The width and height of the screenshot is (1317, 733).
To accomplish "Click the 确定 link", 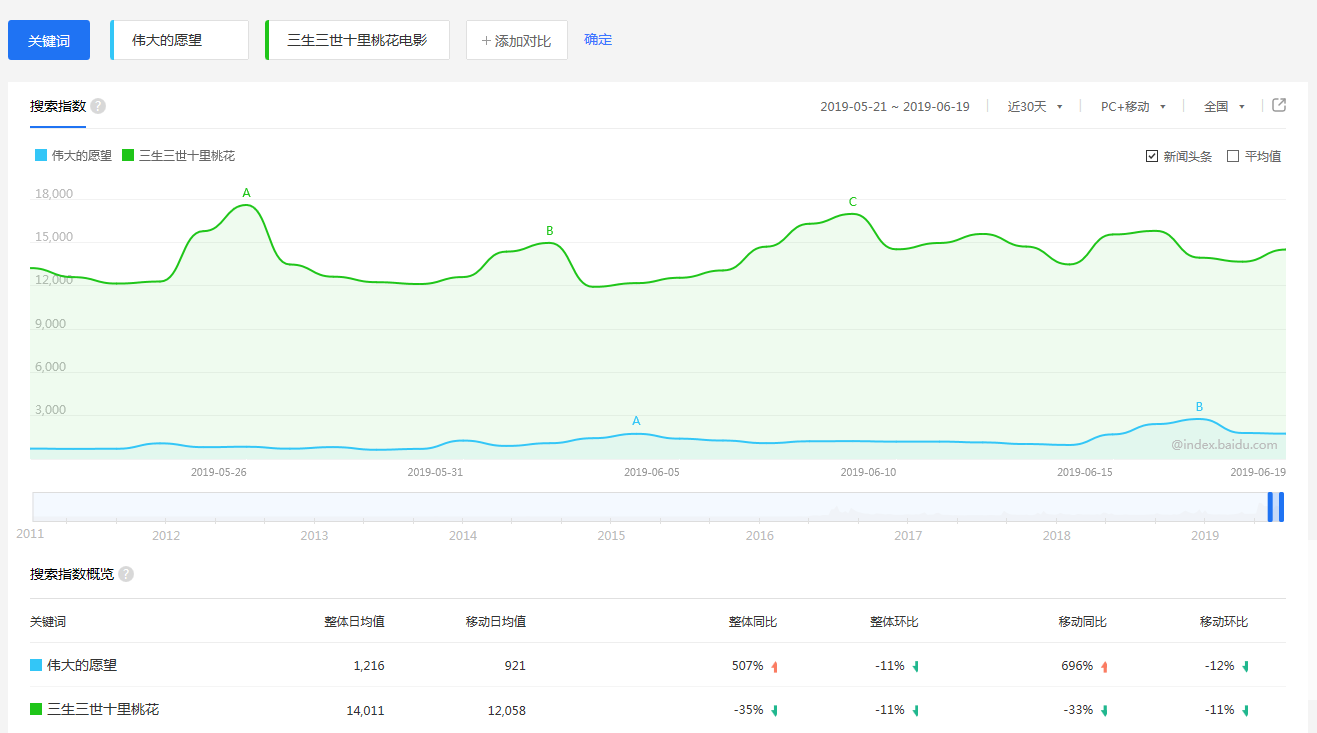I will point(598,40).
